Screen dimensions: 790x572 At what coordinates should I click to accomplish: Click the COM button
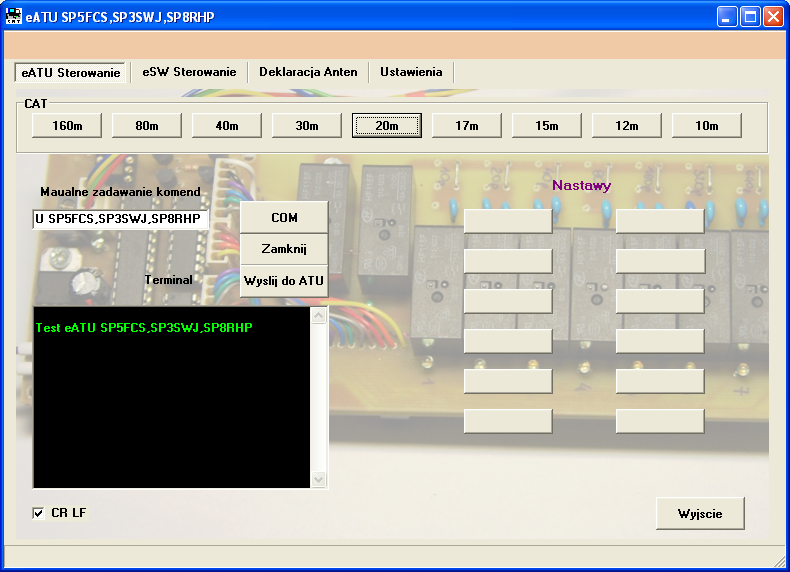tap(284, 218)
